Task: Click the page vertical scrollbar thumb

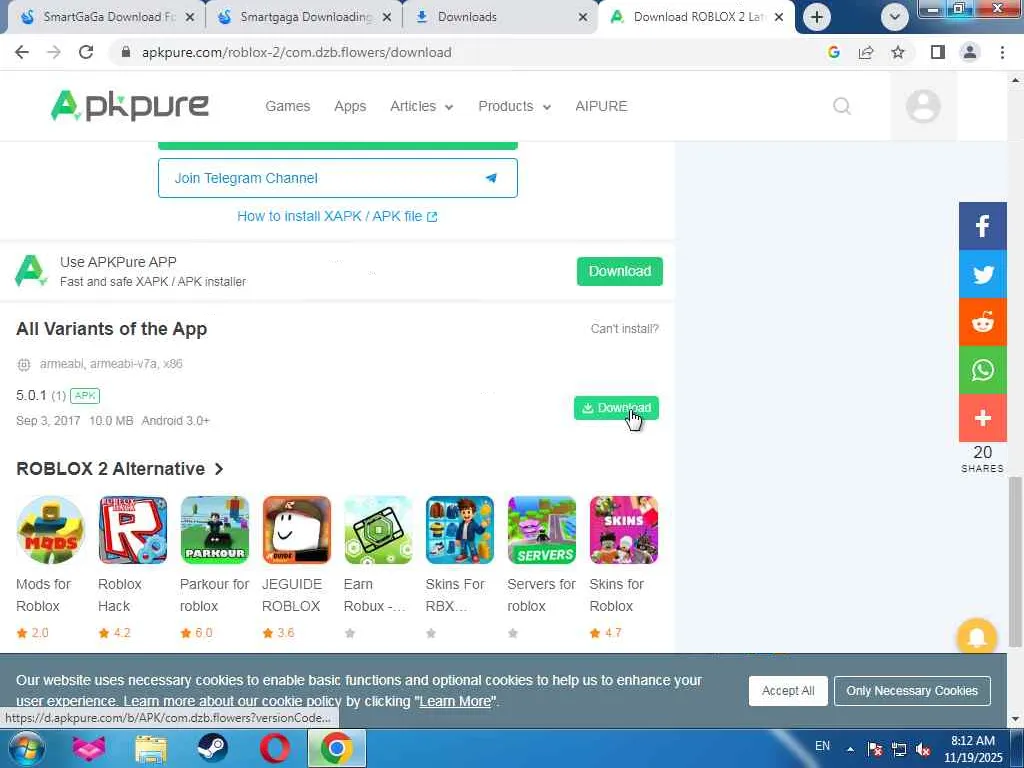Action: 1014,562
